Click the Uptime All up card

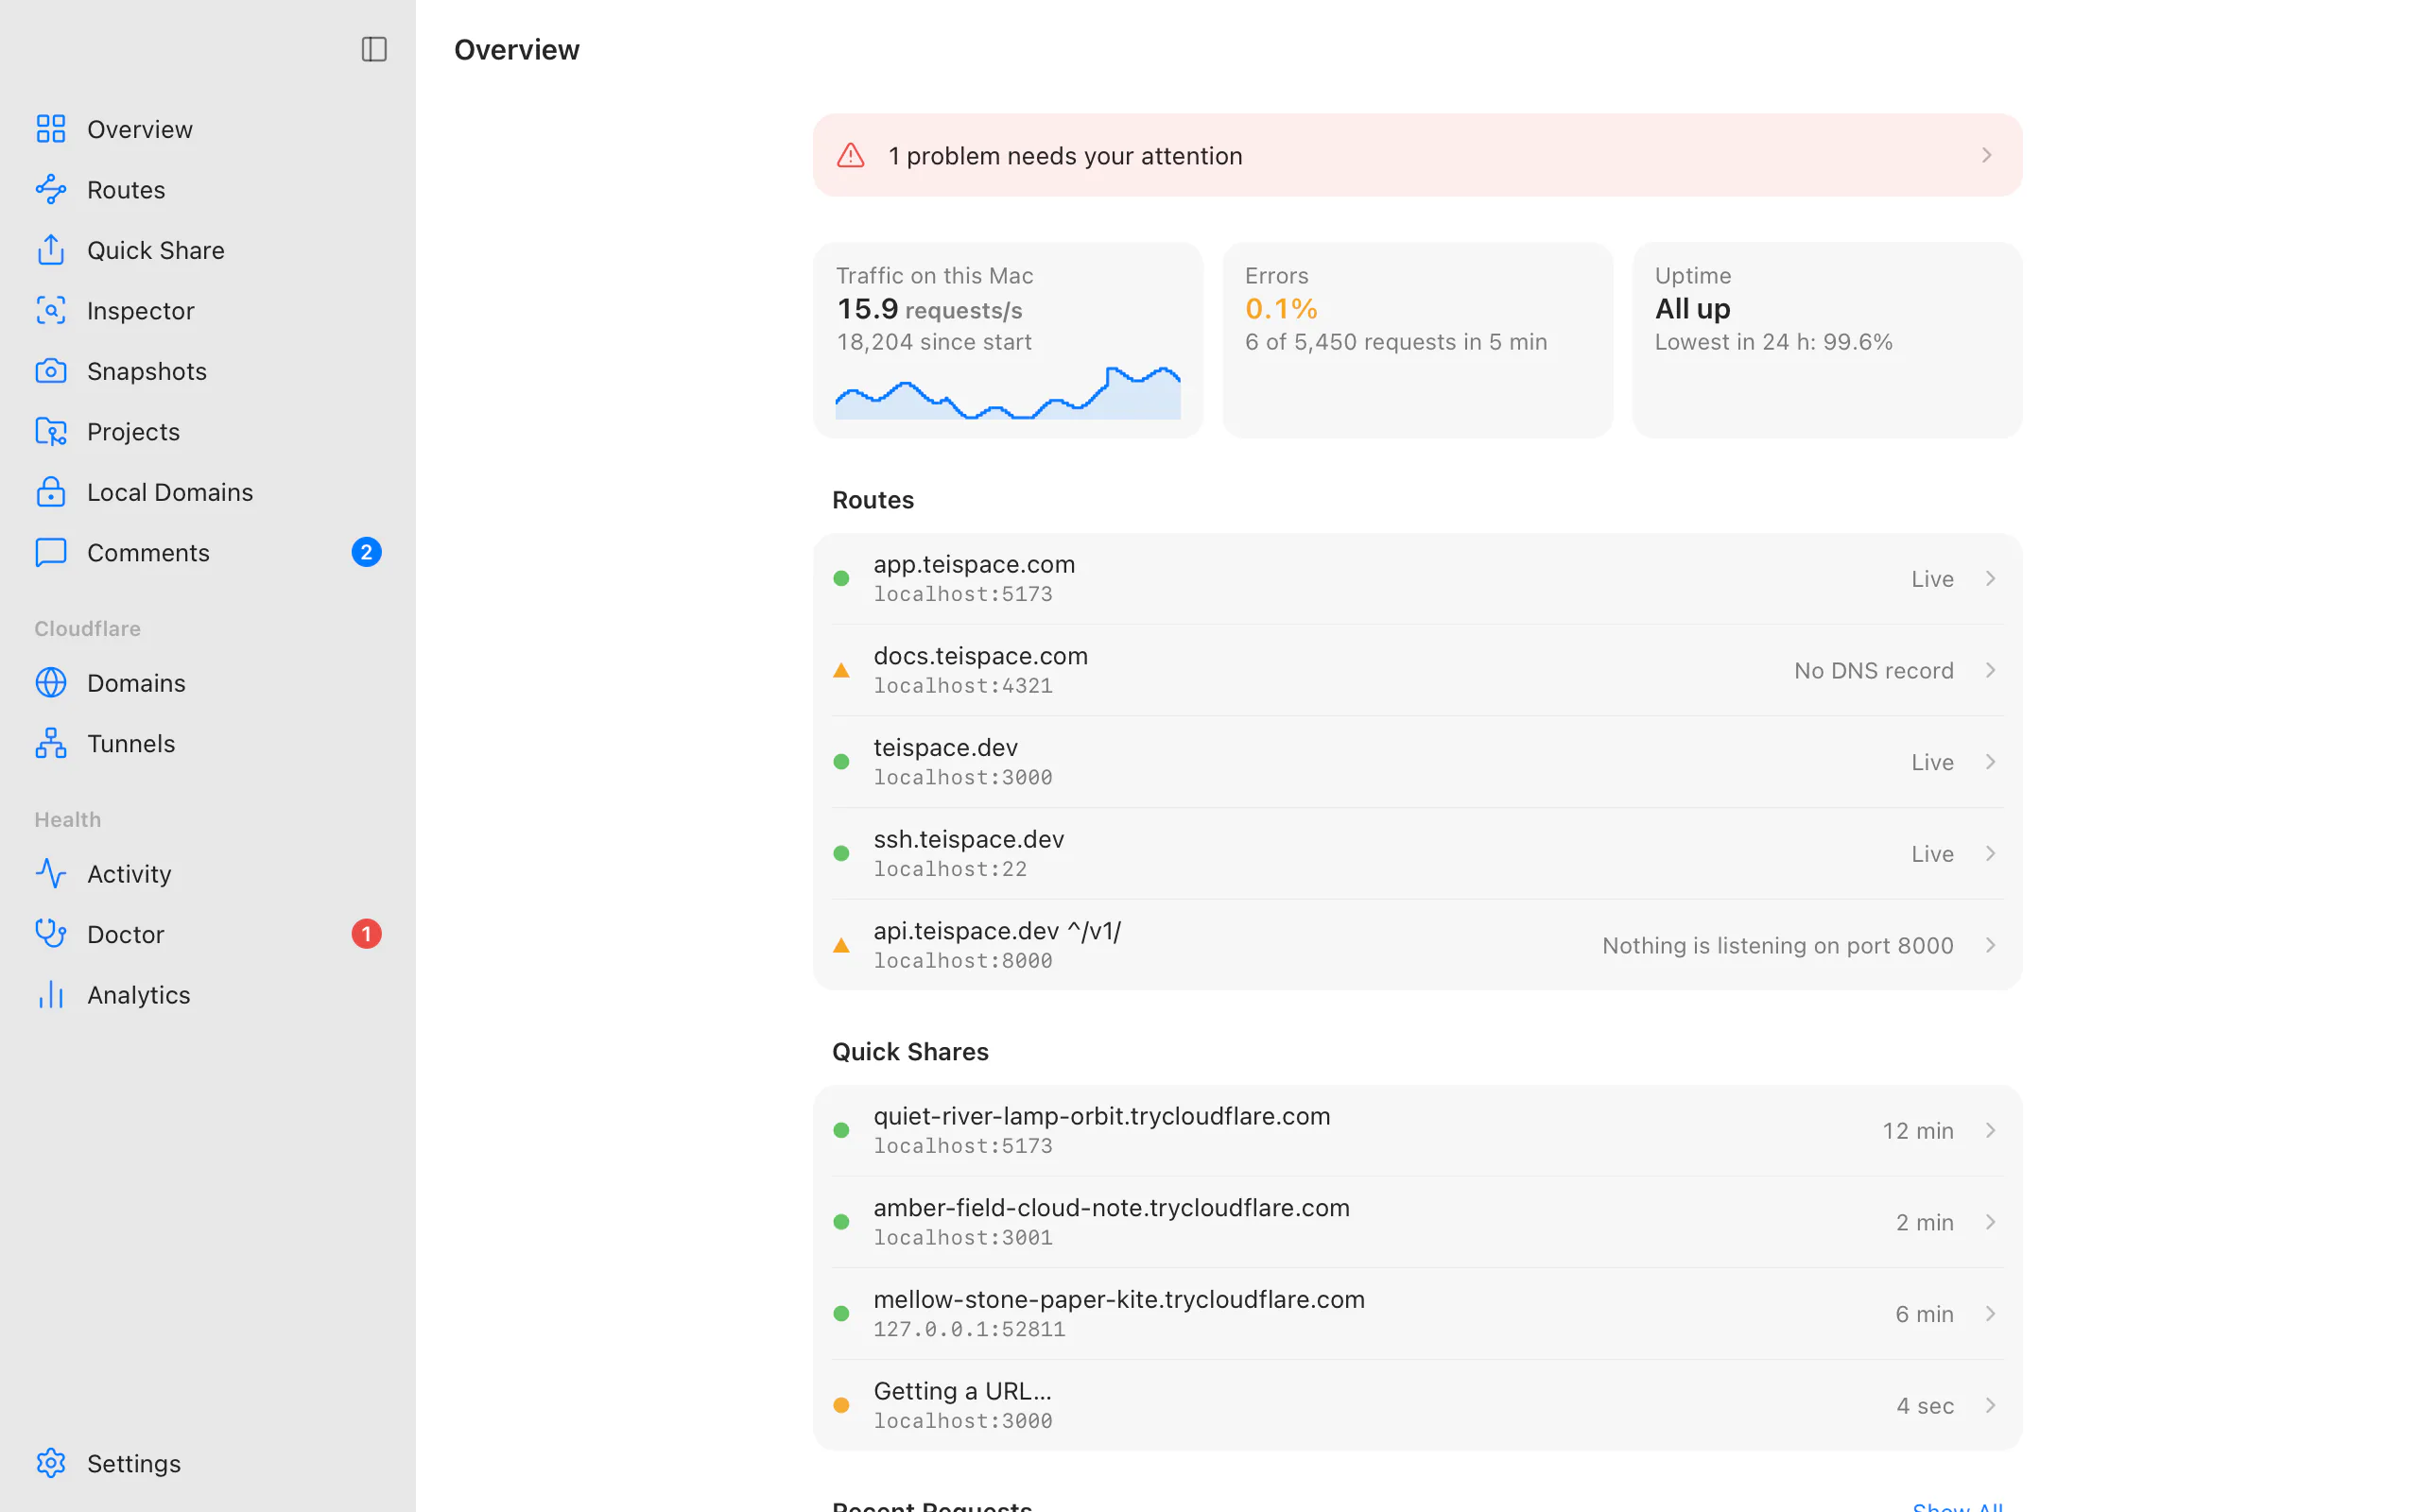(x=1826, y=340)
